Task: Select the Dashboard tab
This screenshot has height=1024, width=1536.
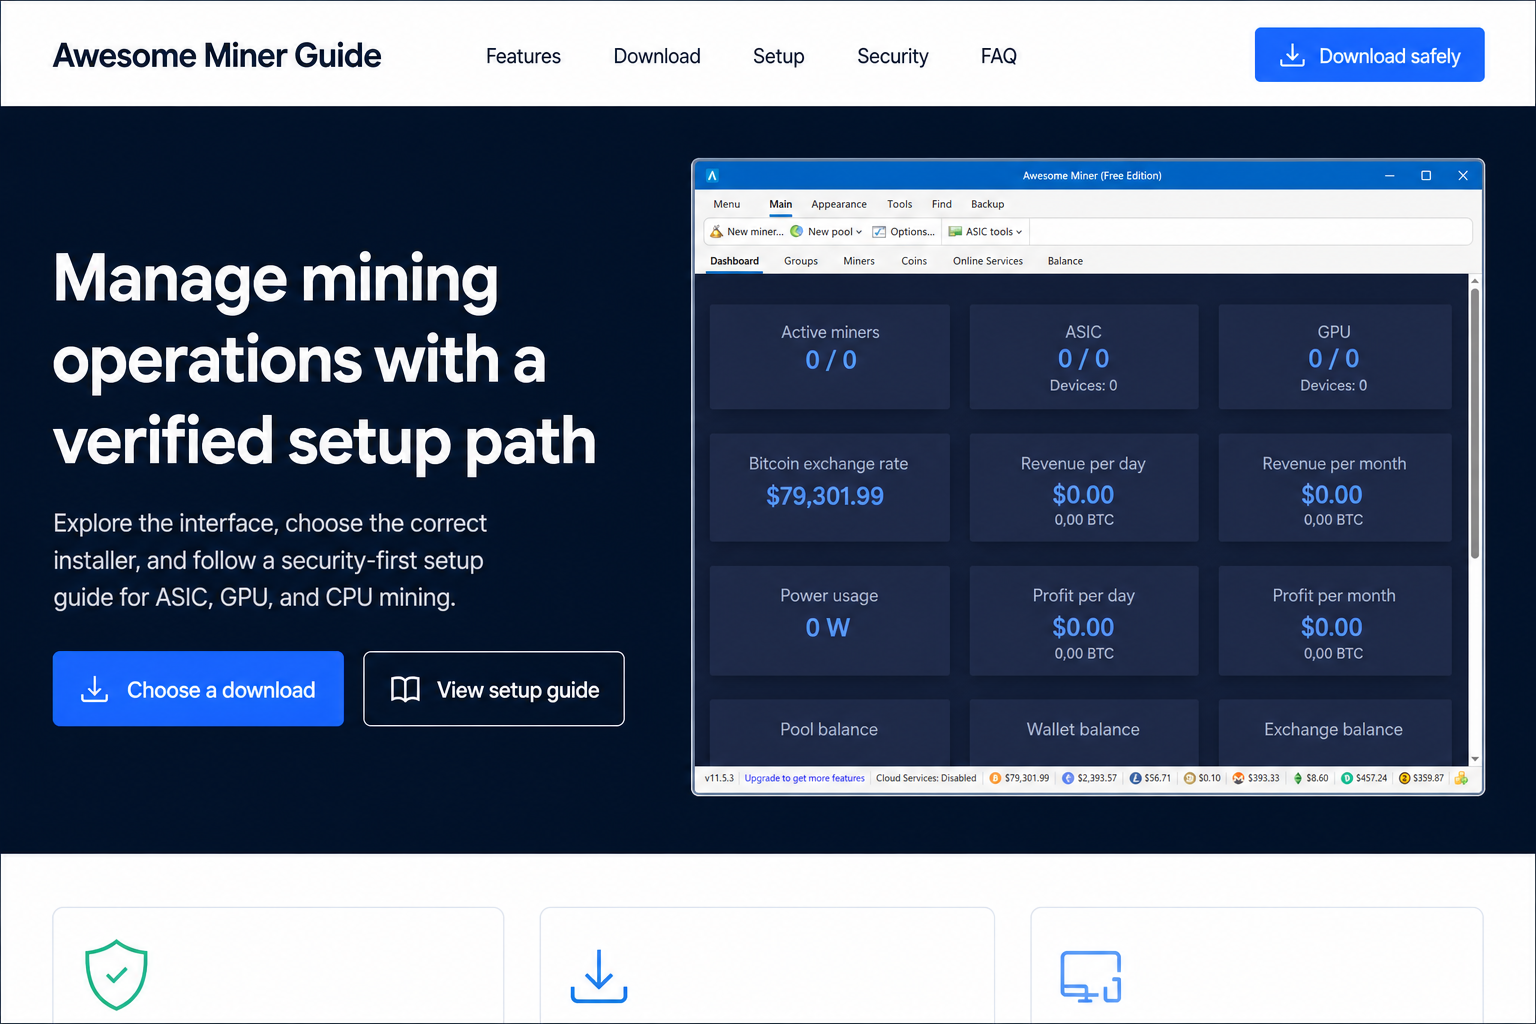Action: coord(735,261)
